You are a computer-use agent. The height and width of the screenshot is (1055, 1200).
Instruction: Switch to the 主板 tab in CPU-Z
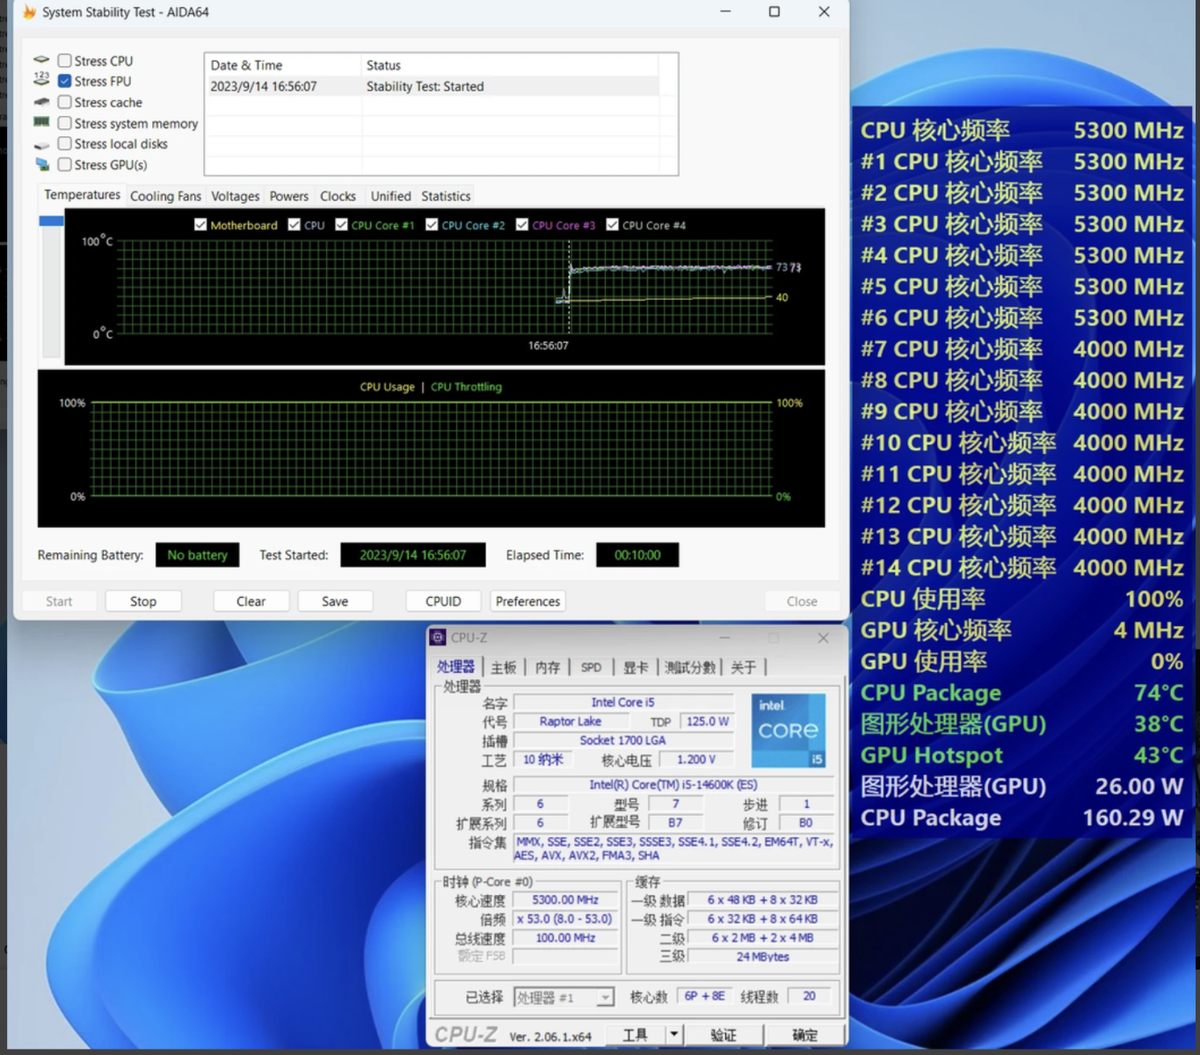(x=504, y=667)
